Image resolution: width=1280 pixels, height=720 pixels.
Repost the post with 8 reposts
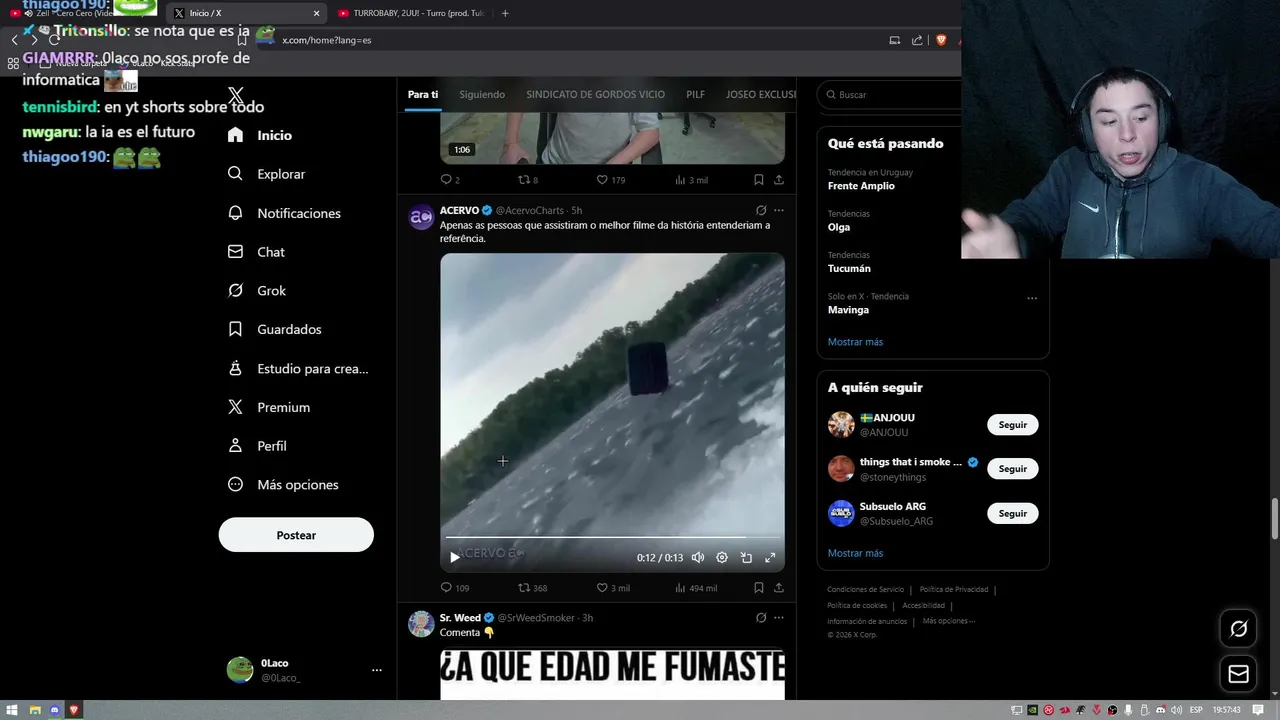click(527, 180)
